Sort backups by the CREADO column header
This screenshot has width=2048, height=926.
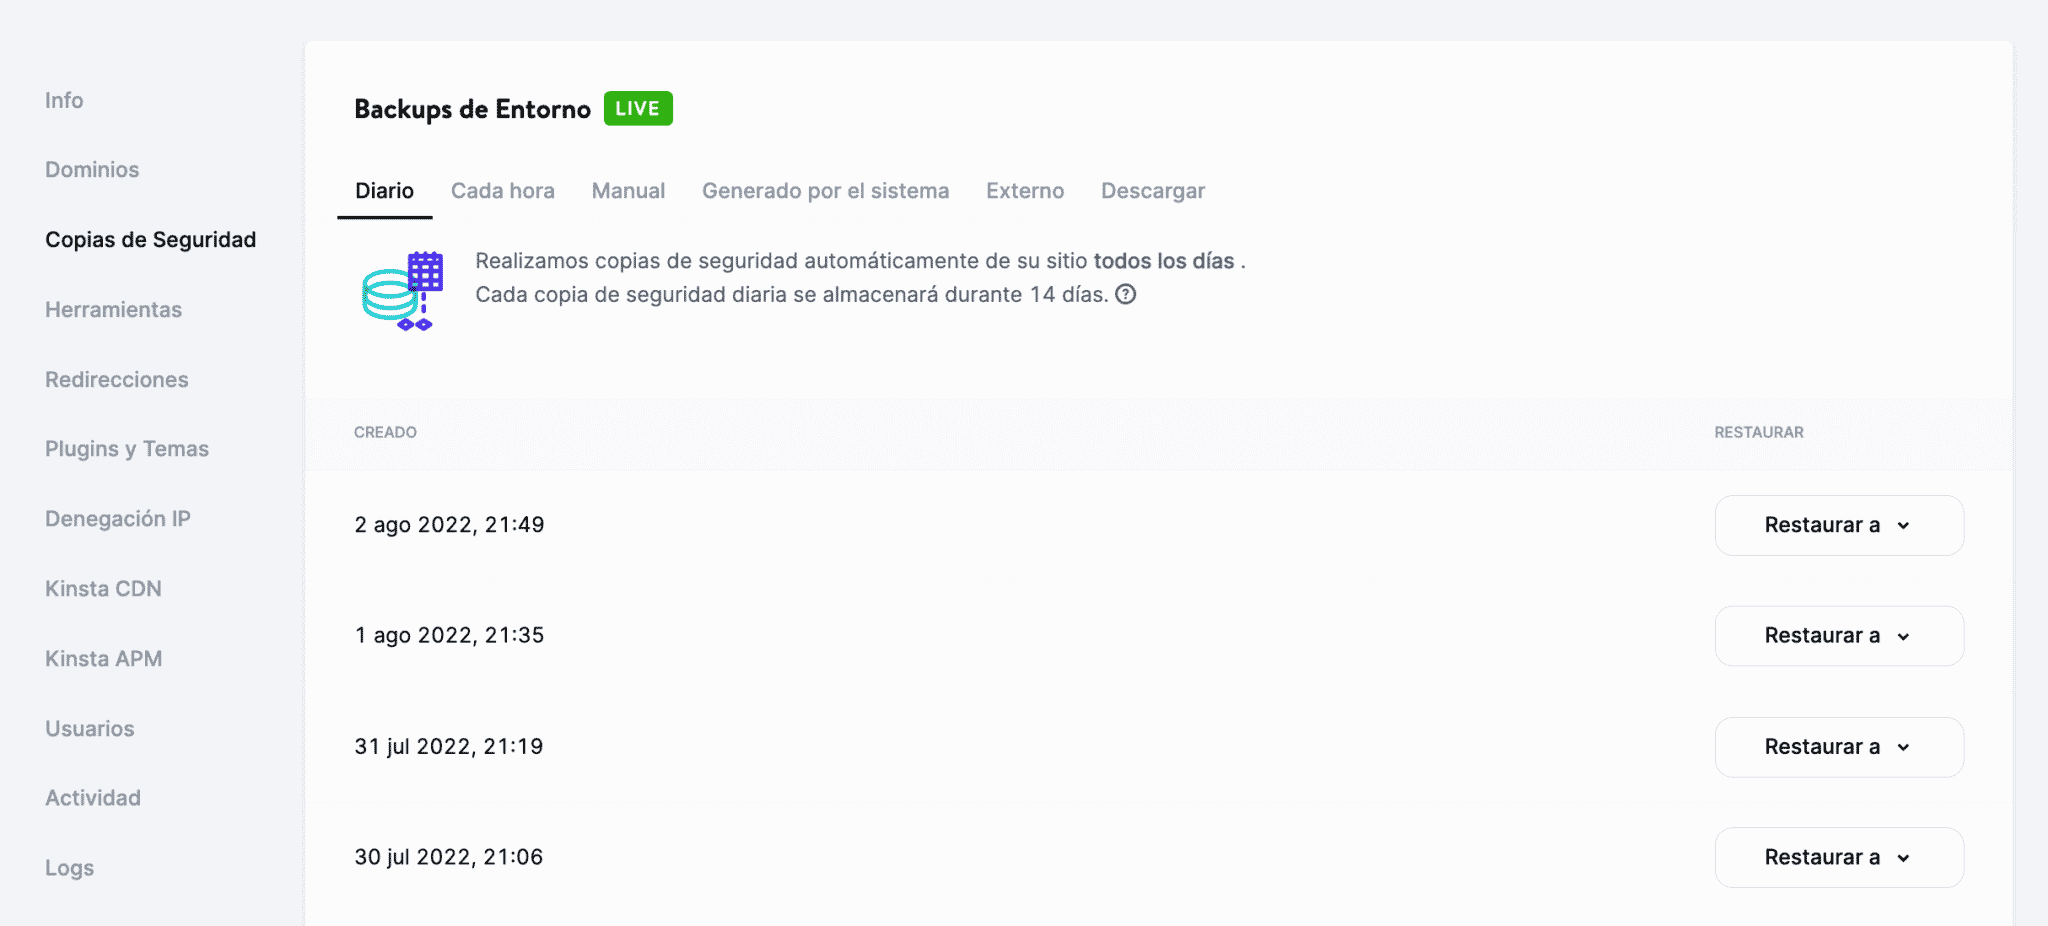click(386, 432)
